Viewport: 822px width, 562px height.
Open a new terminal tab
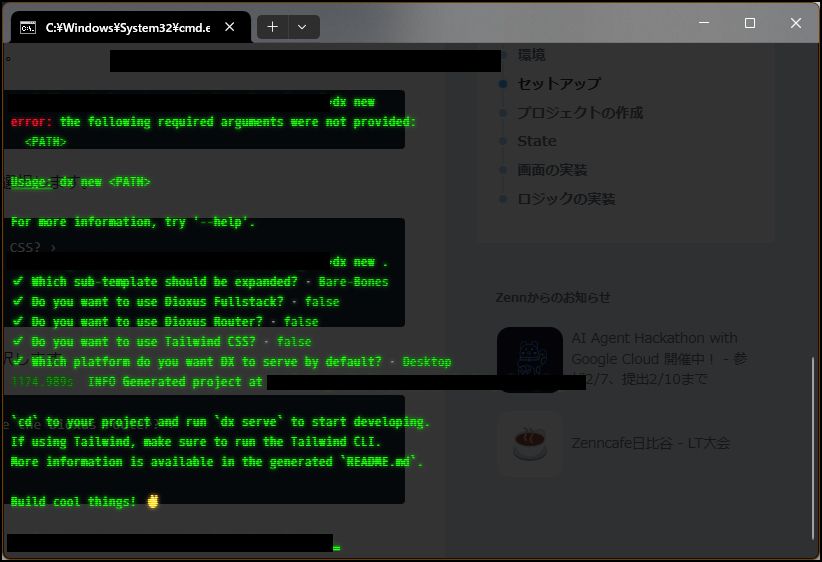(273, 27)
